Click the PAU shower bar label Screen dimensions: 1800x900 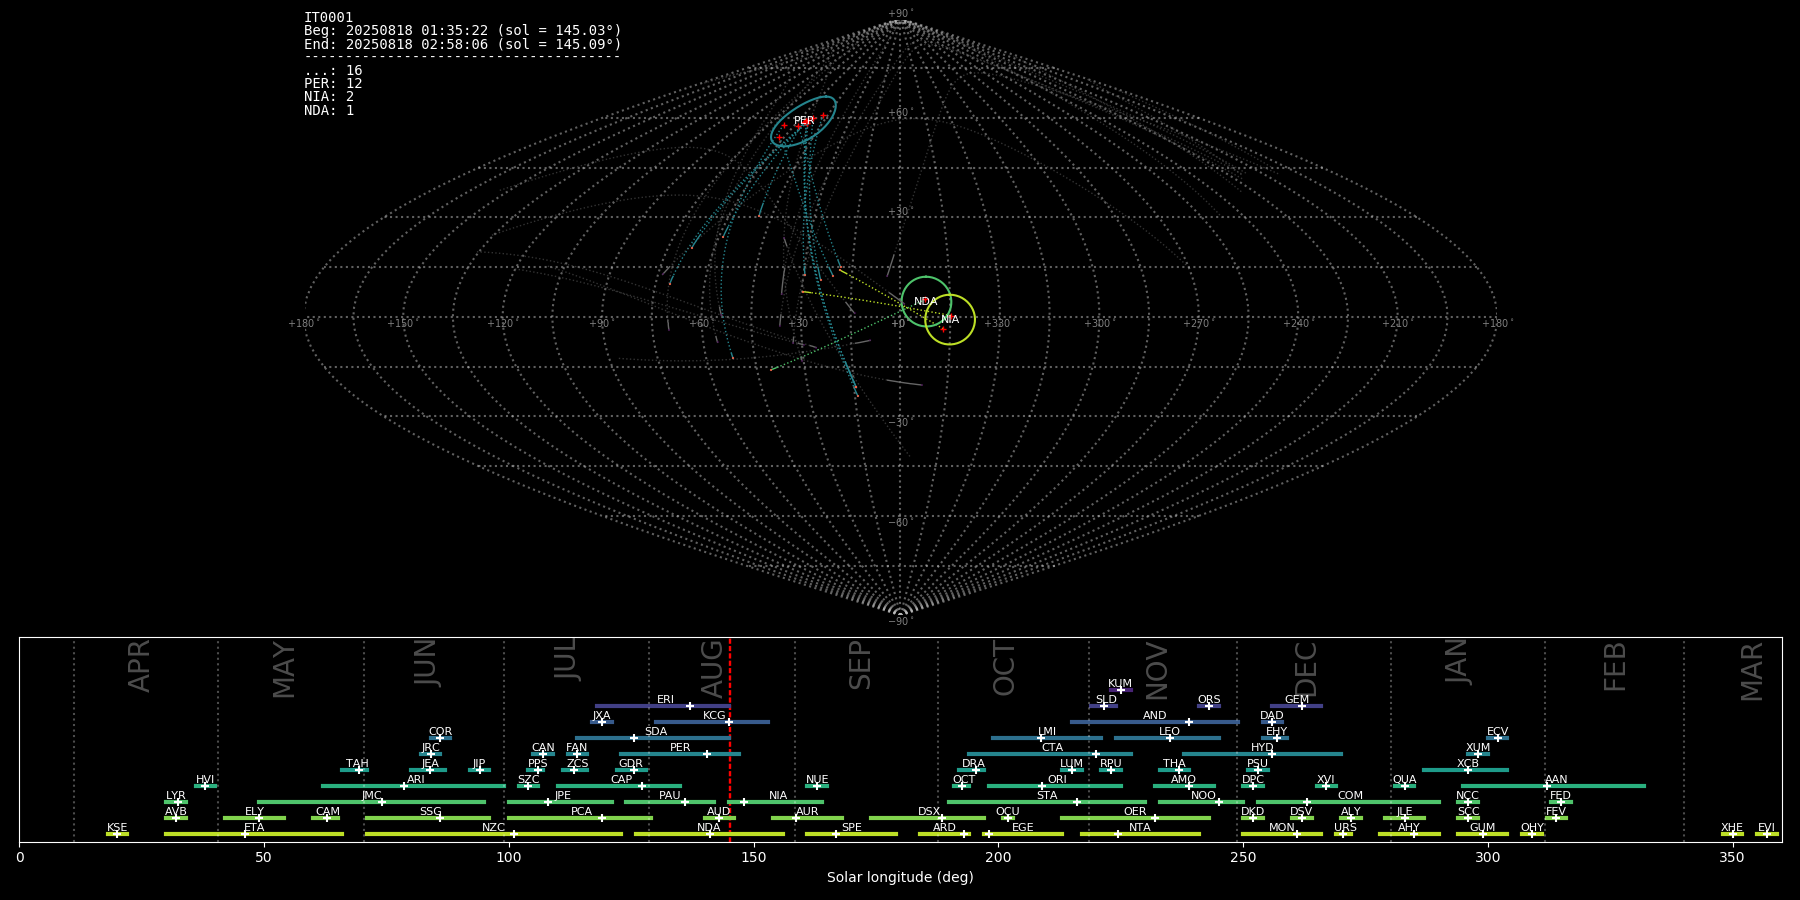[x=670, y=795]
